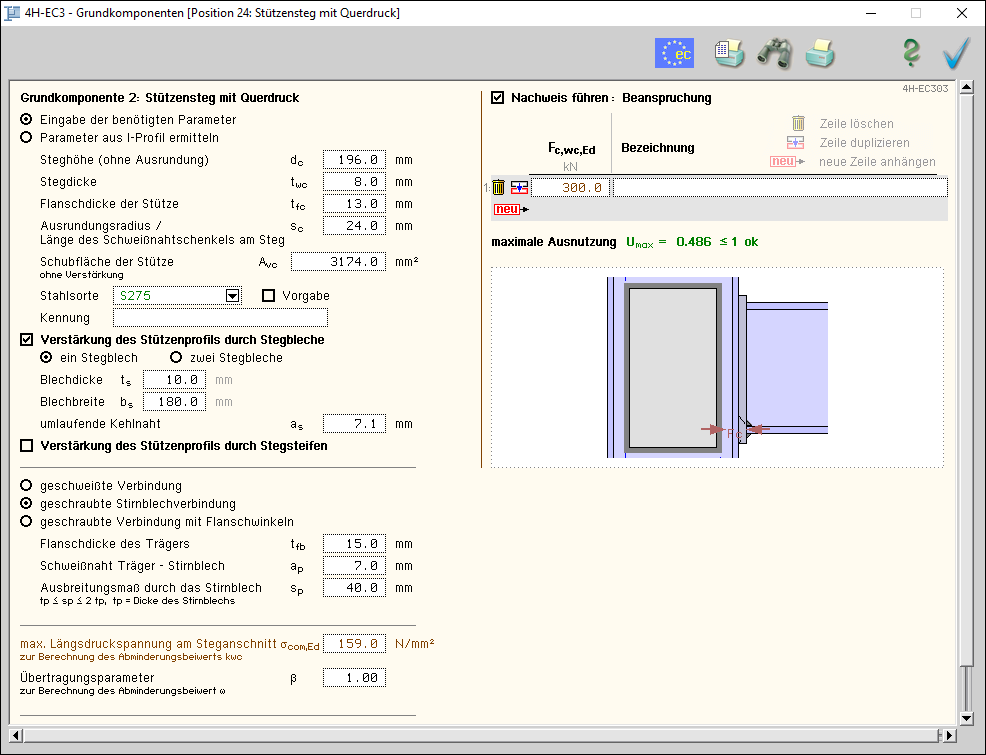Open the binoculars preview icon
Image resolution: width=986 pixels, height=755 pixels.
click(774, 53)
